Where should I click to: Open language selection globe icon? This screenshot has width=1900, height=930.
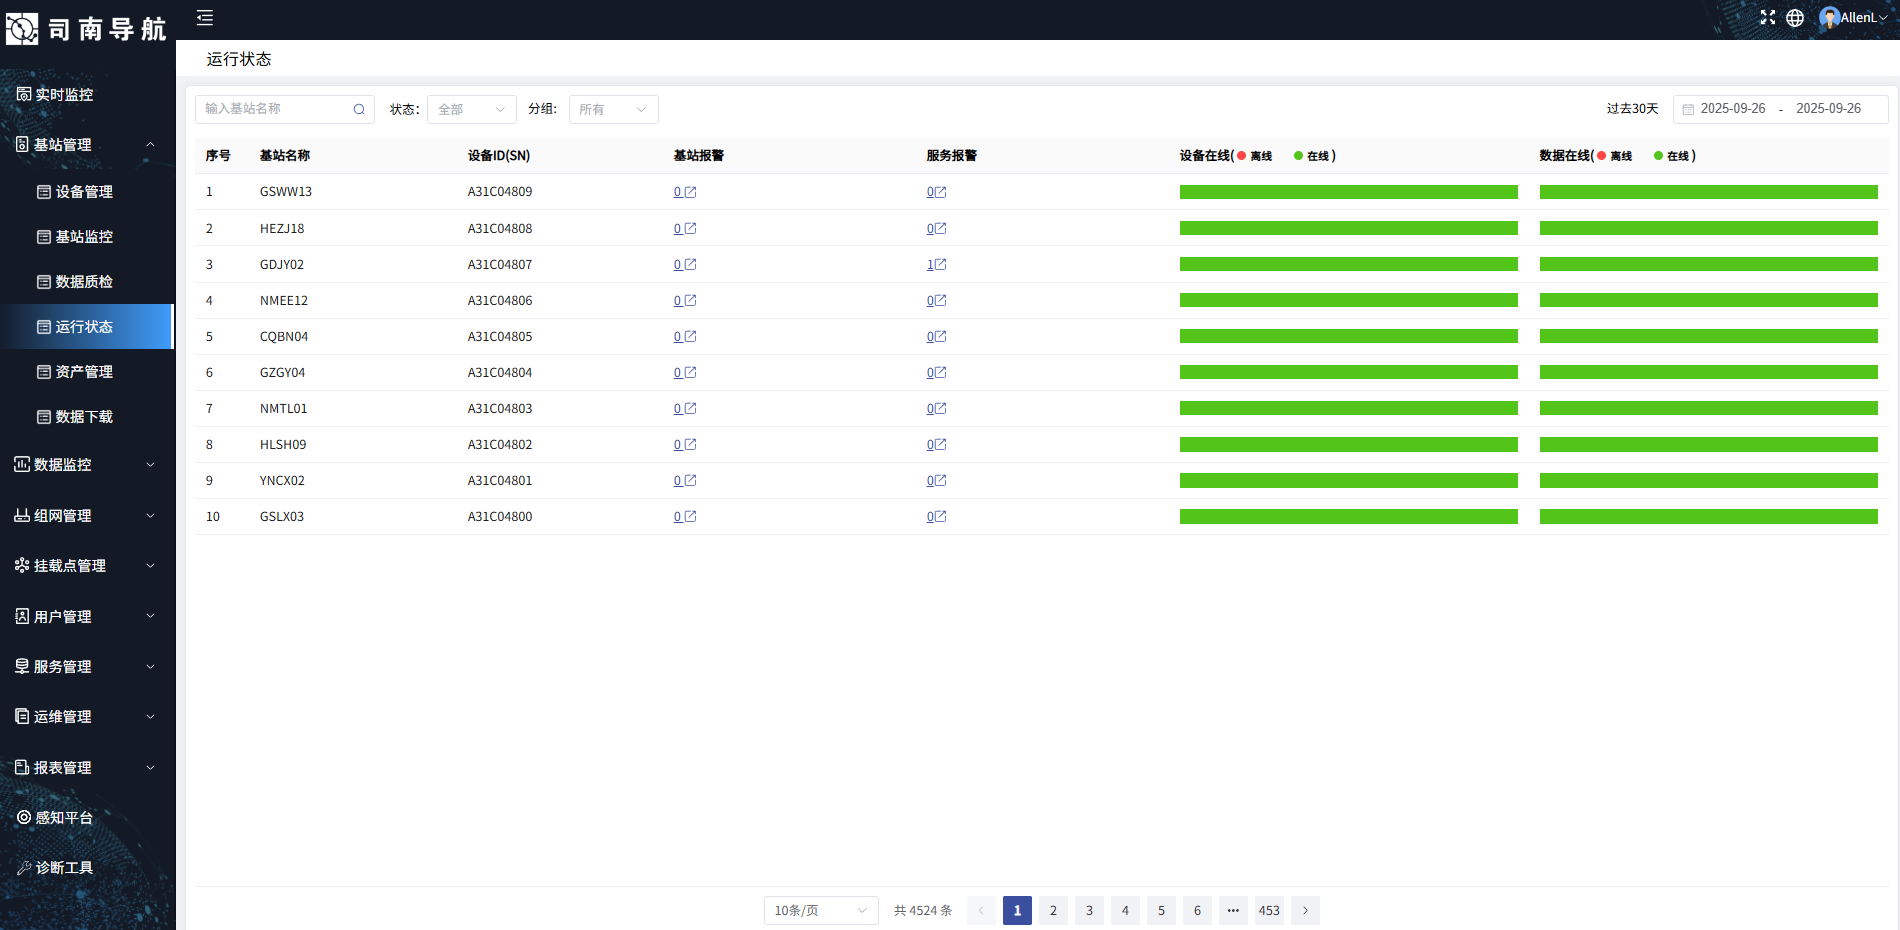point(1795,17)
